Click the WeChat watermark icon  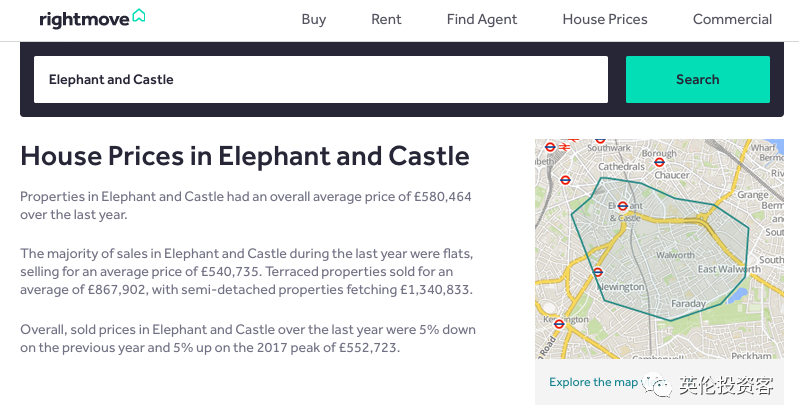click(x=657, y=383)
